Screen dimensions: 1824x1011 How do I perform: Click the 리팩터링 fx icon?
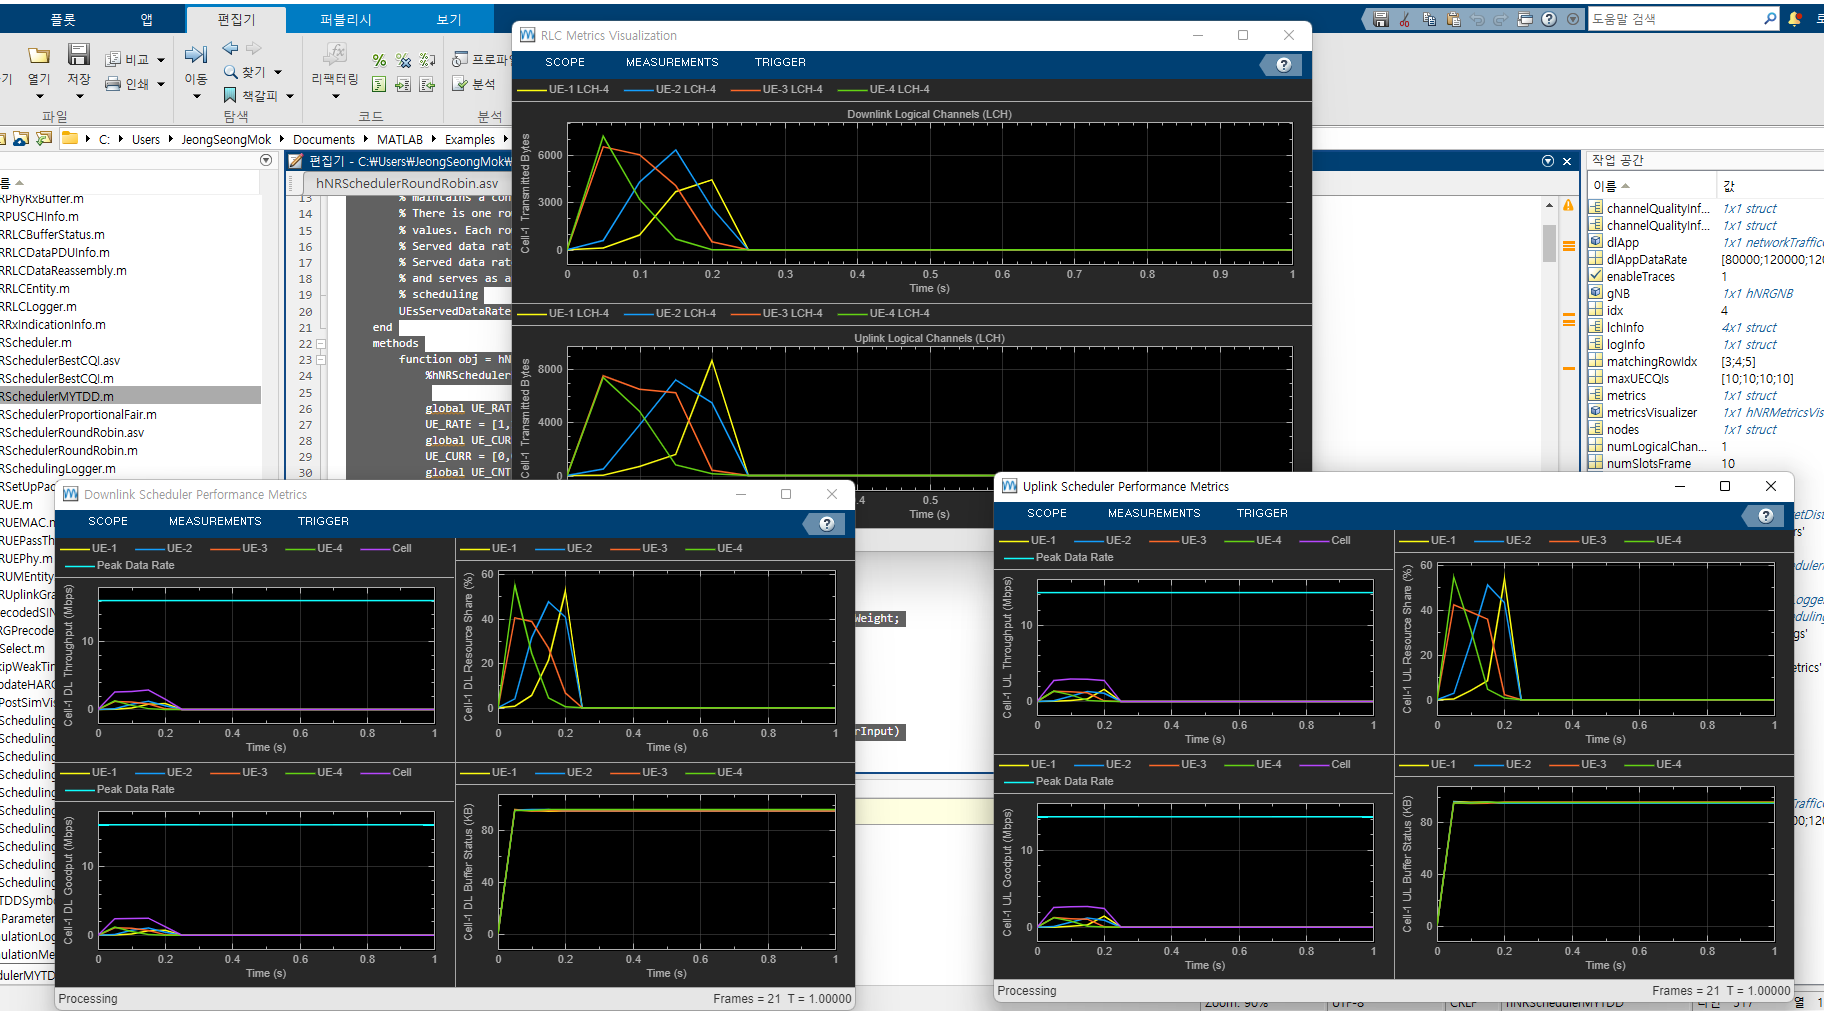point(335,54)
